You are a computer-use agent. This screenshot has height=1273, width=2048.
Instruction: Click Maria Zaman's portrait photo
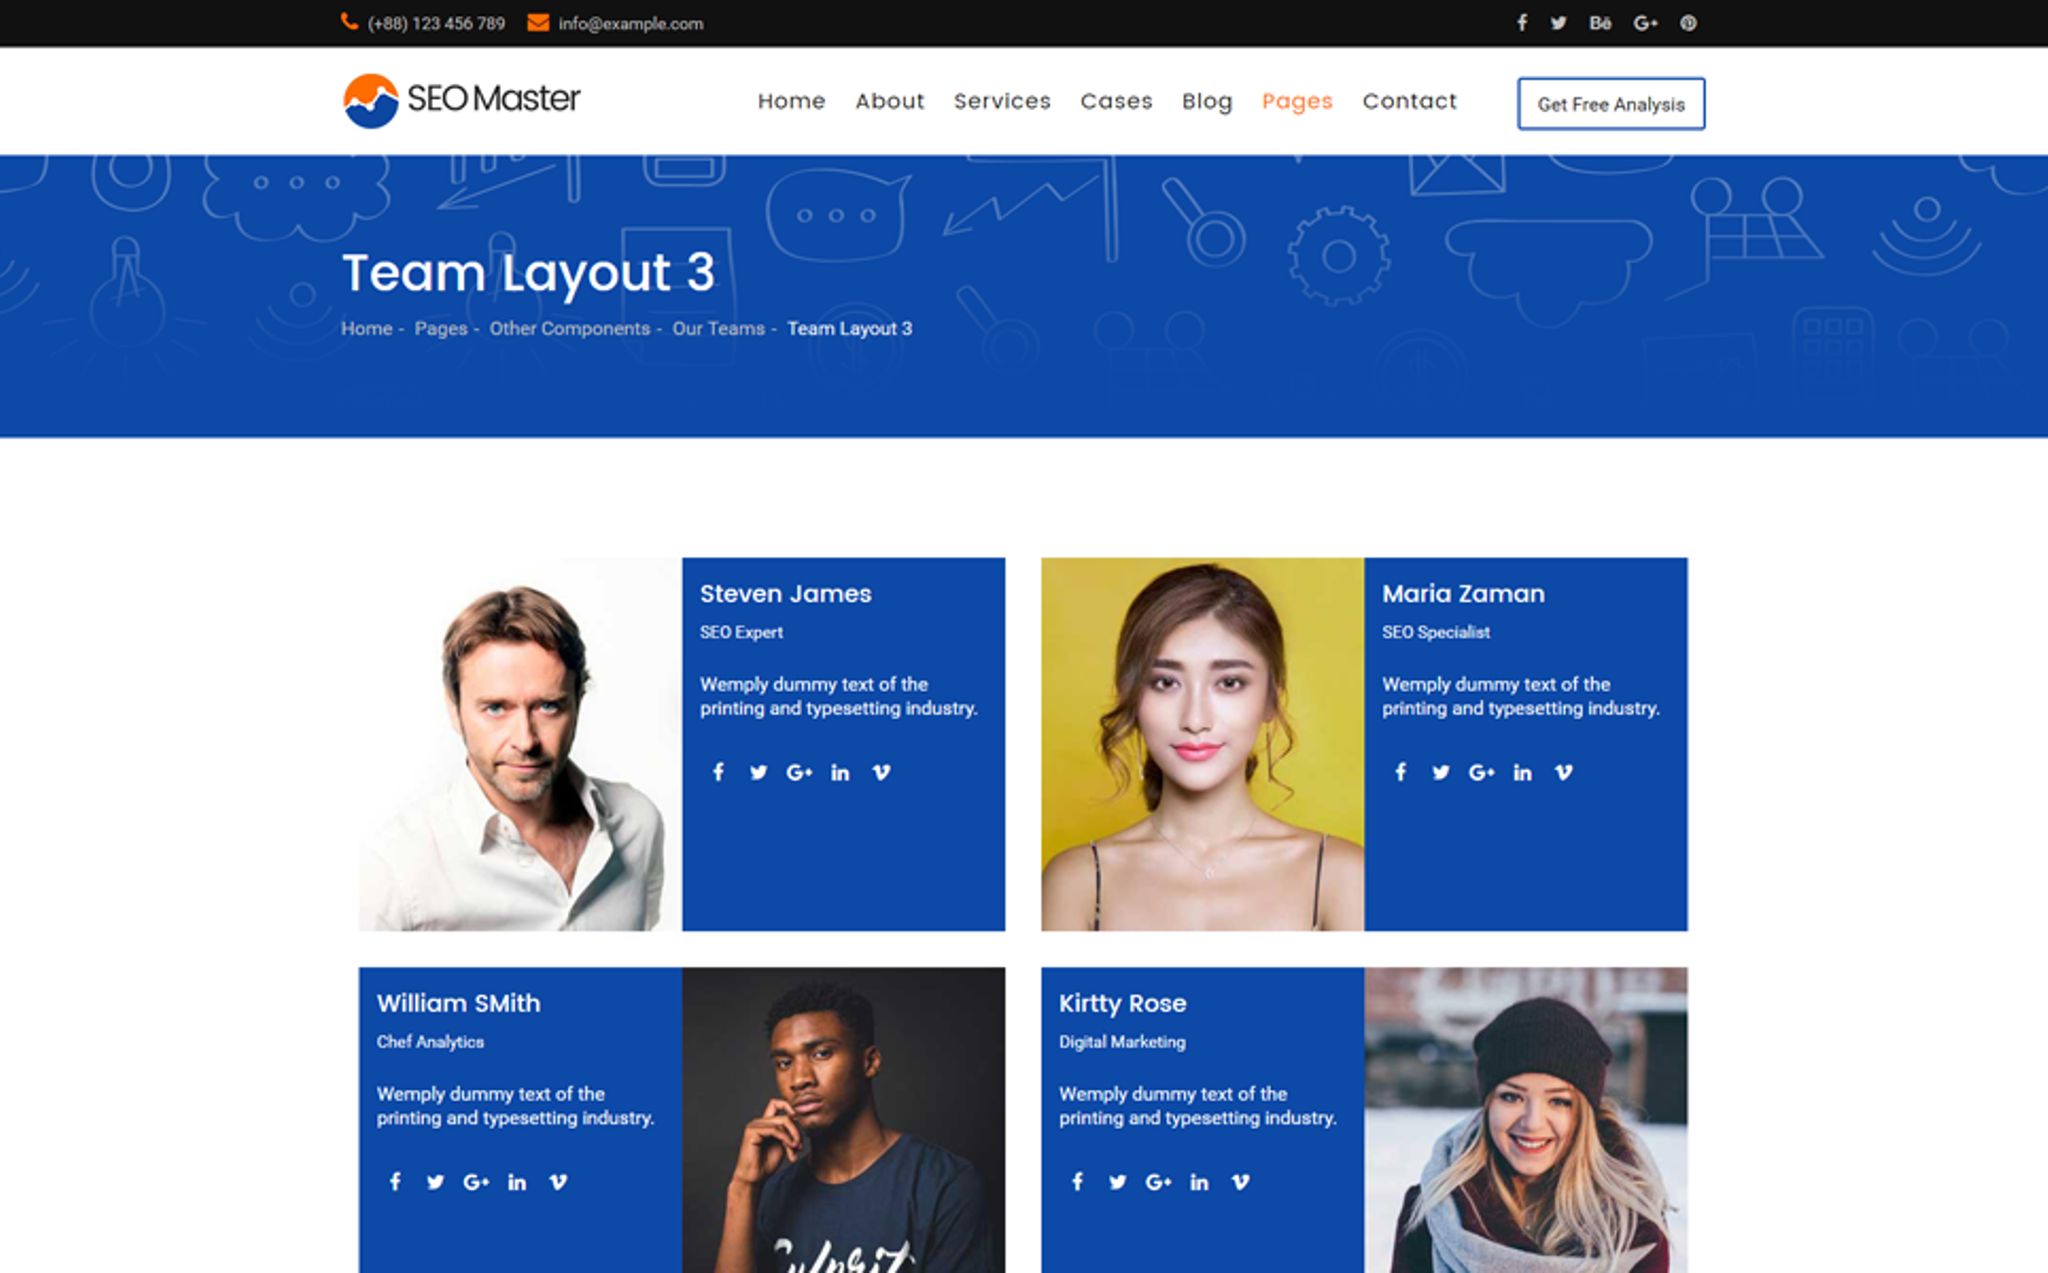1202,744
